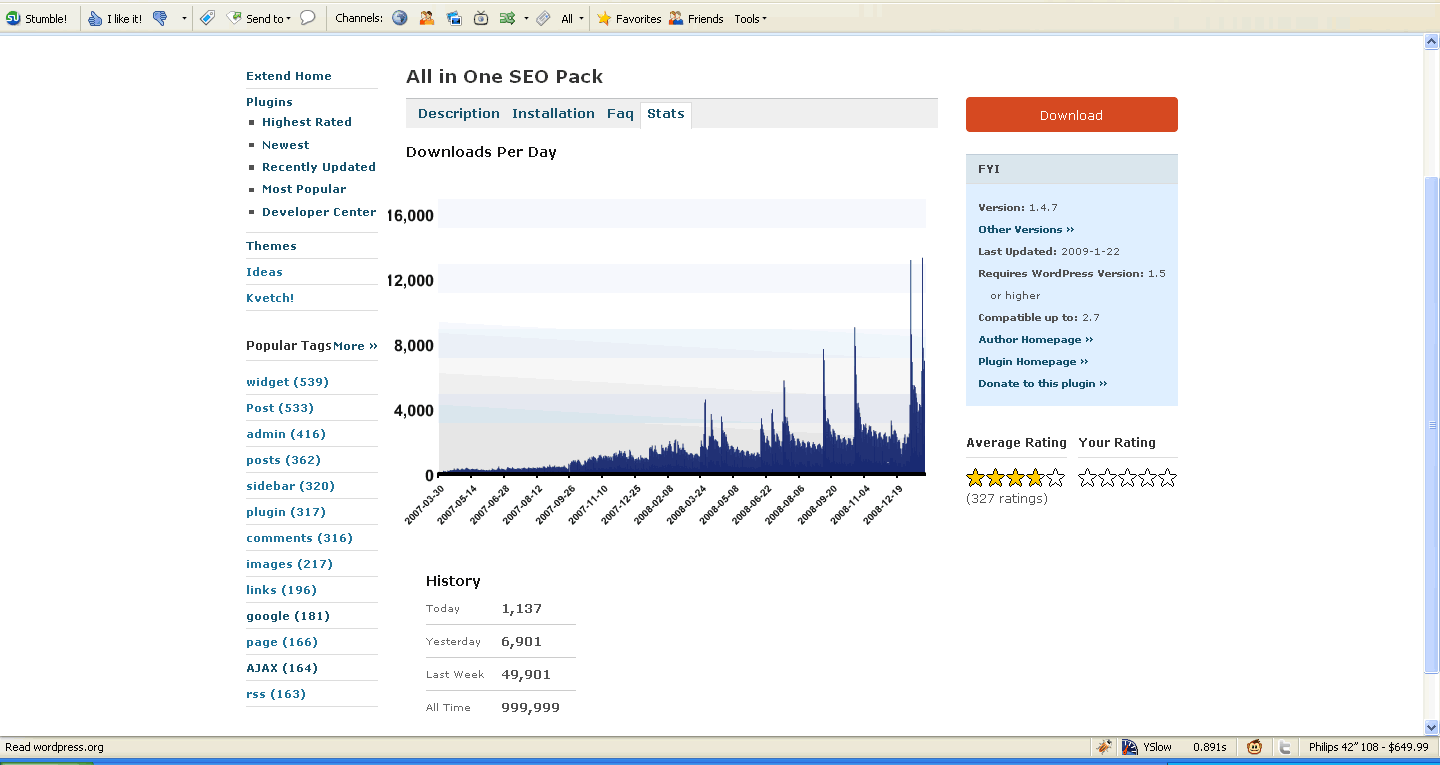This screenshot has width=1440, height=765.
Task: Open Firebug from the status bar bug icon
Action: coord(1104,747)
